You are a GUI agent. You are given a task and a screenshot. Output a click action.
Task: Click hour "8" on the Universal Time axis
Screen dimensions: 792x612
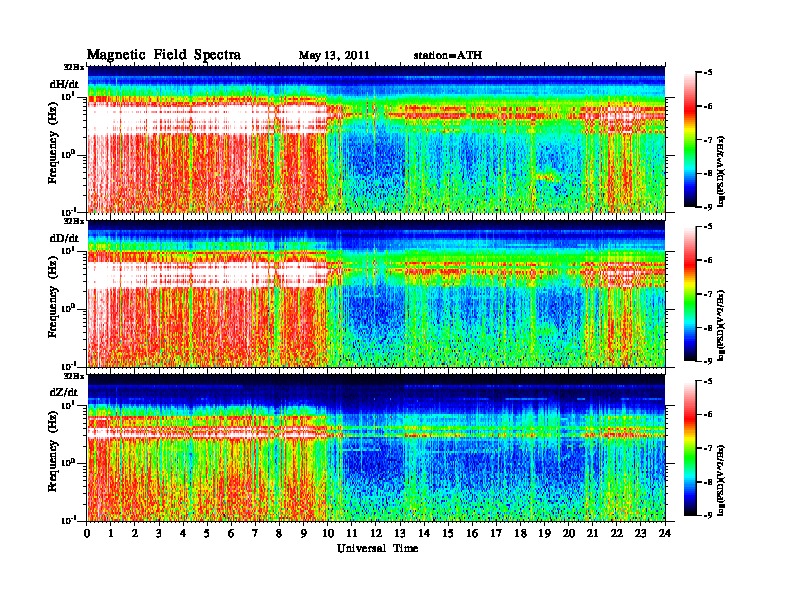279,533
